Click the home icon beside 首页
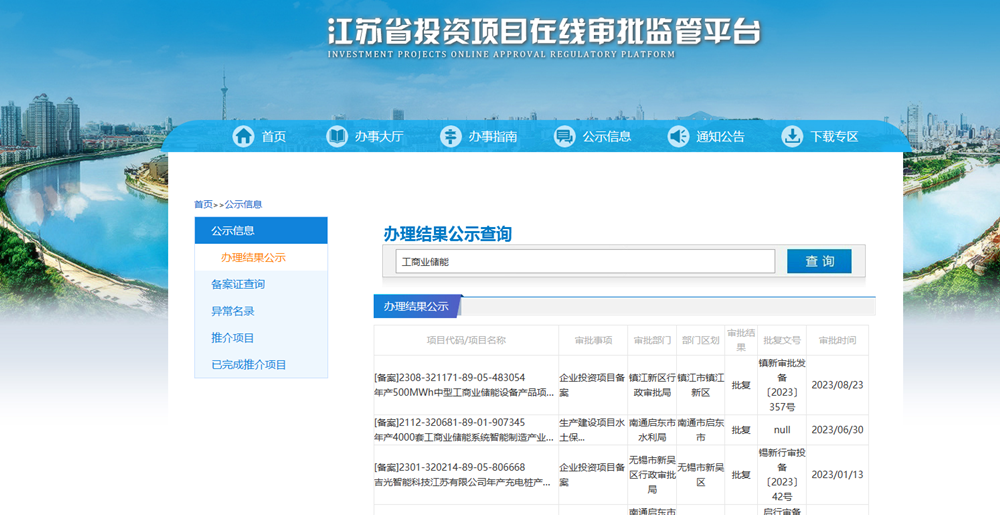Screen dimensions: 1000x515 243,137
